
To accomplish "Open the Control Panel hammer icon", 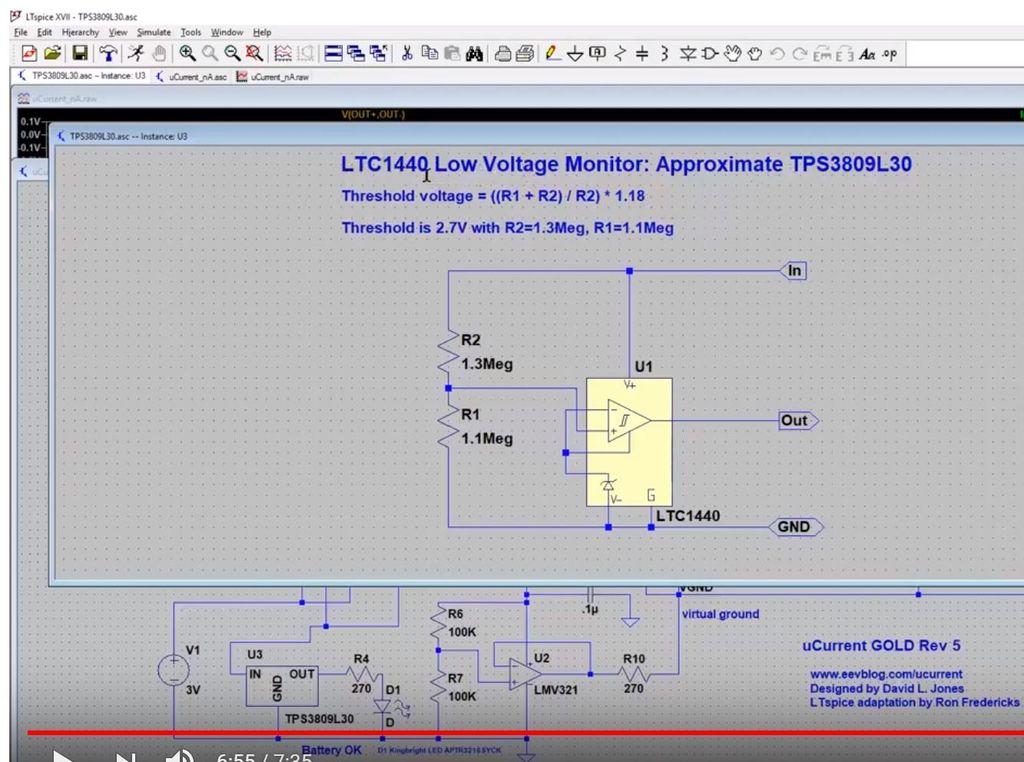I will [108, 54].
